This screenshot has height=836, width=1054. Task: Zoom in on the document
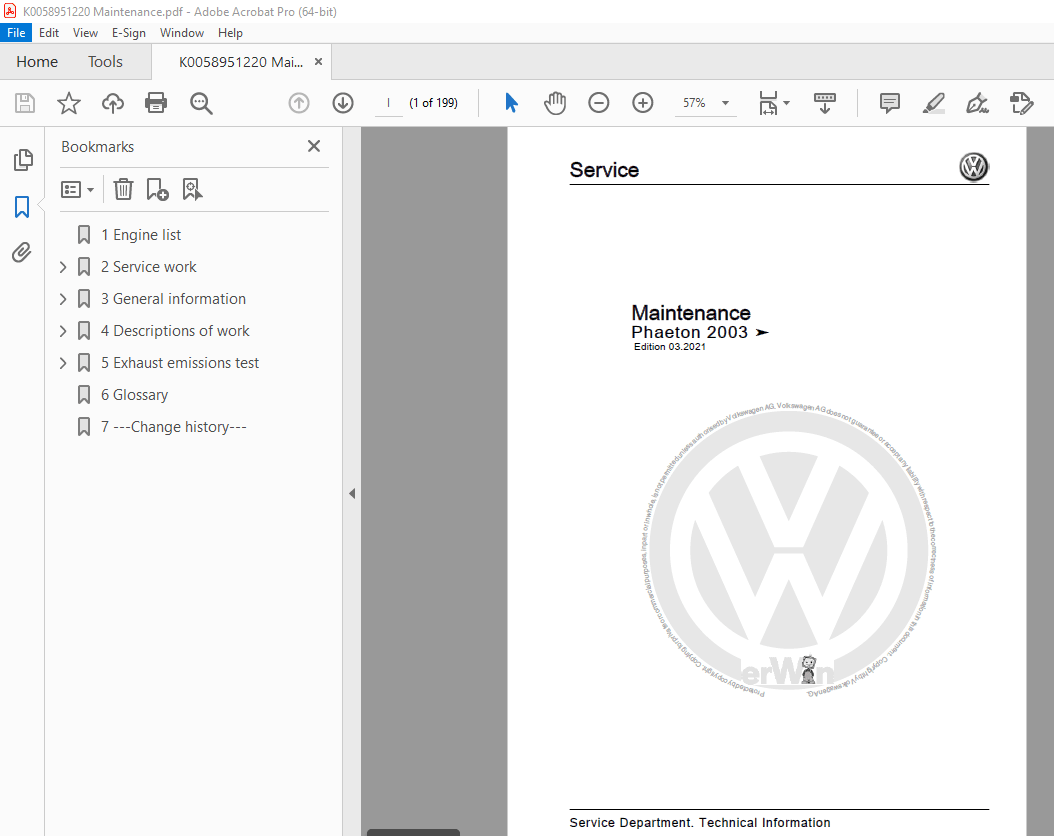[x=642, y=102]
